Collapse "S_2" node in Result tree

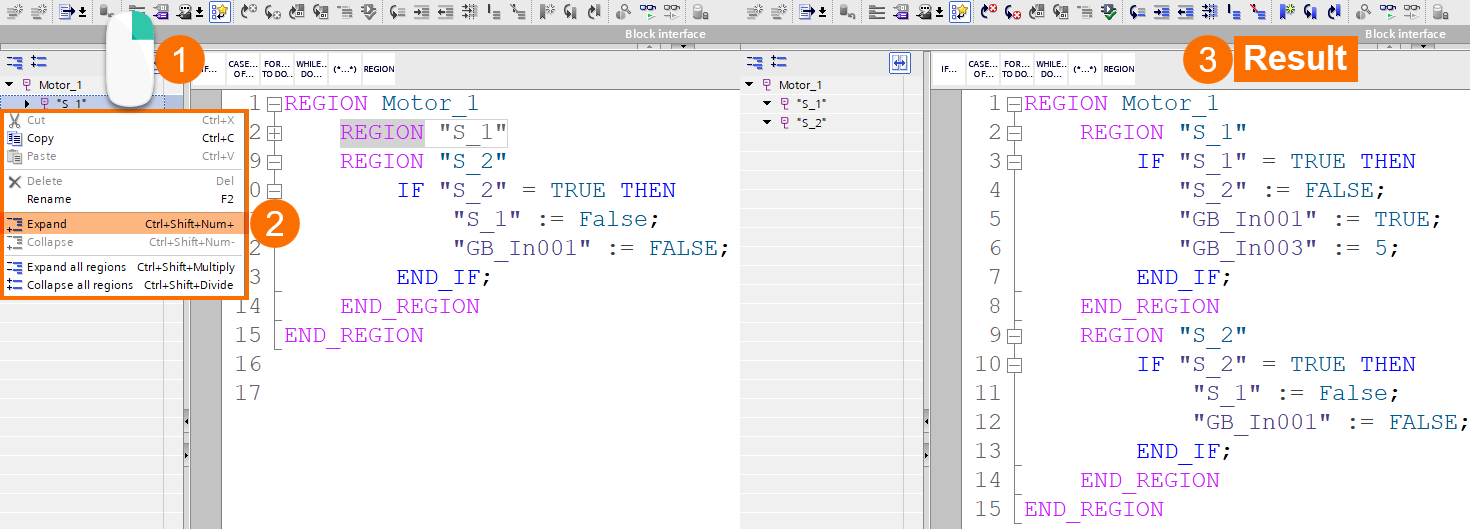(767, 122)
